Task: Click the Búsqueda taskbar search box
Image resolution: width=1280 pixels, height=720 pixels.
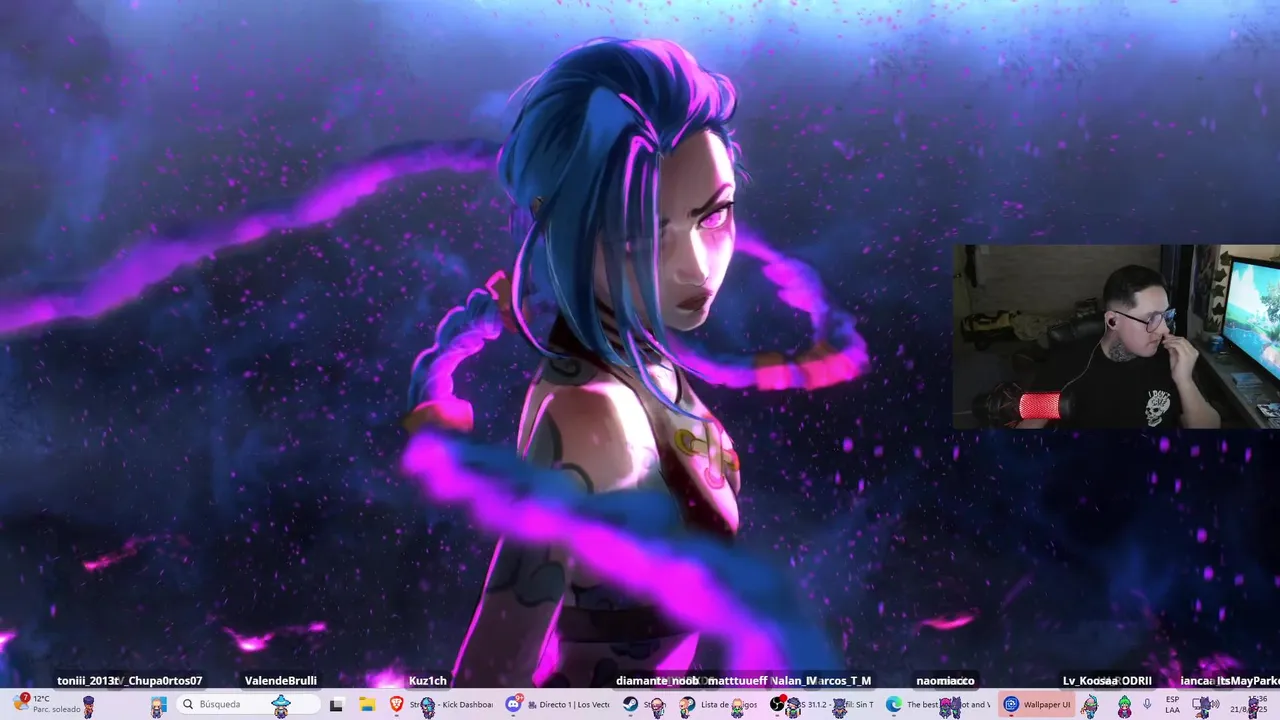Action: (x=248, y=704)
